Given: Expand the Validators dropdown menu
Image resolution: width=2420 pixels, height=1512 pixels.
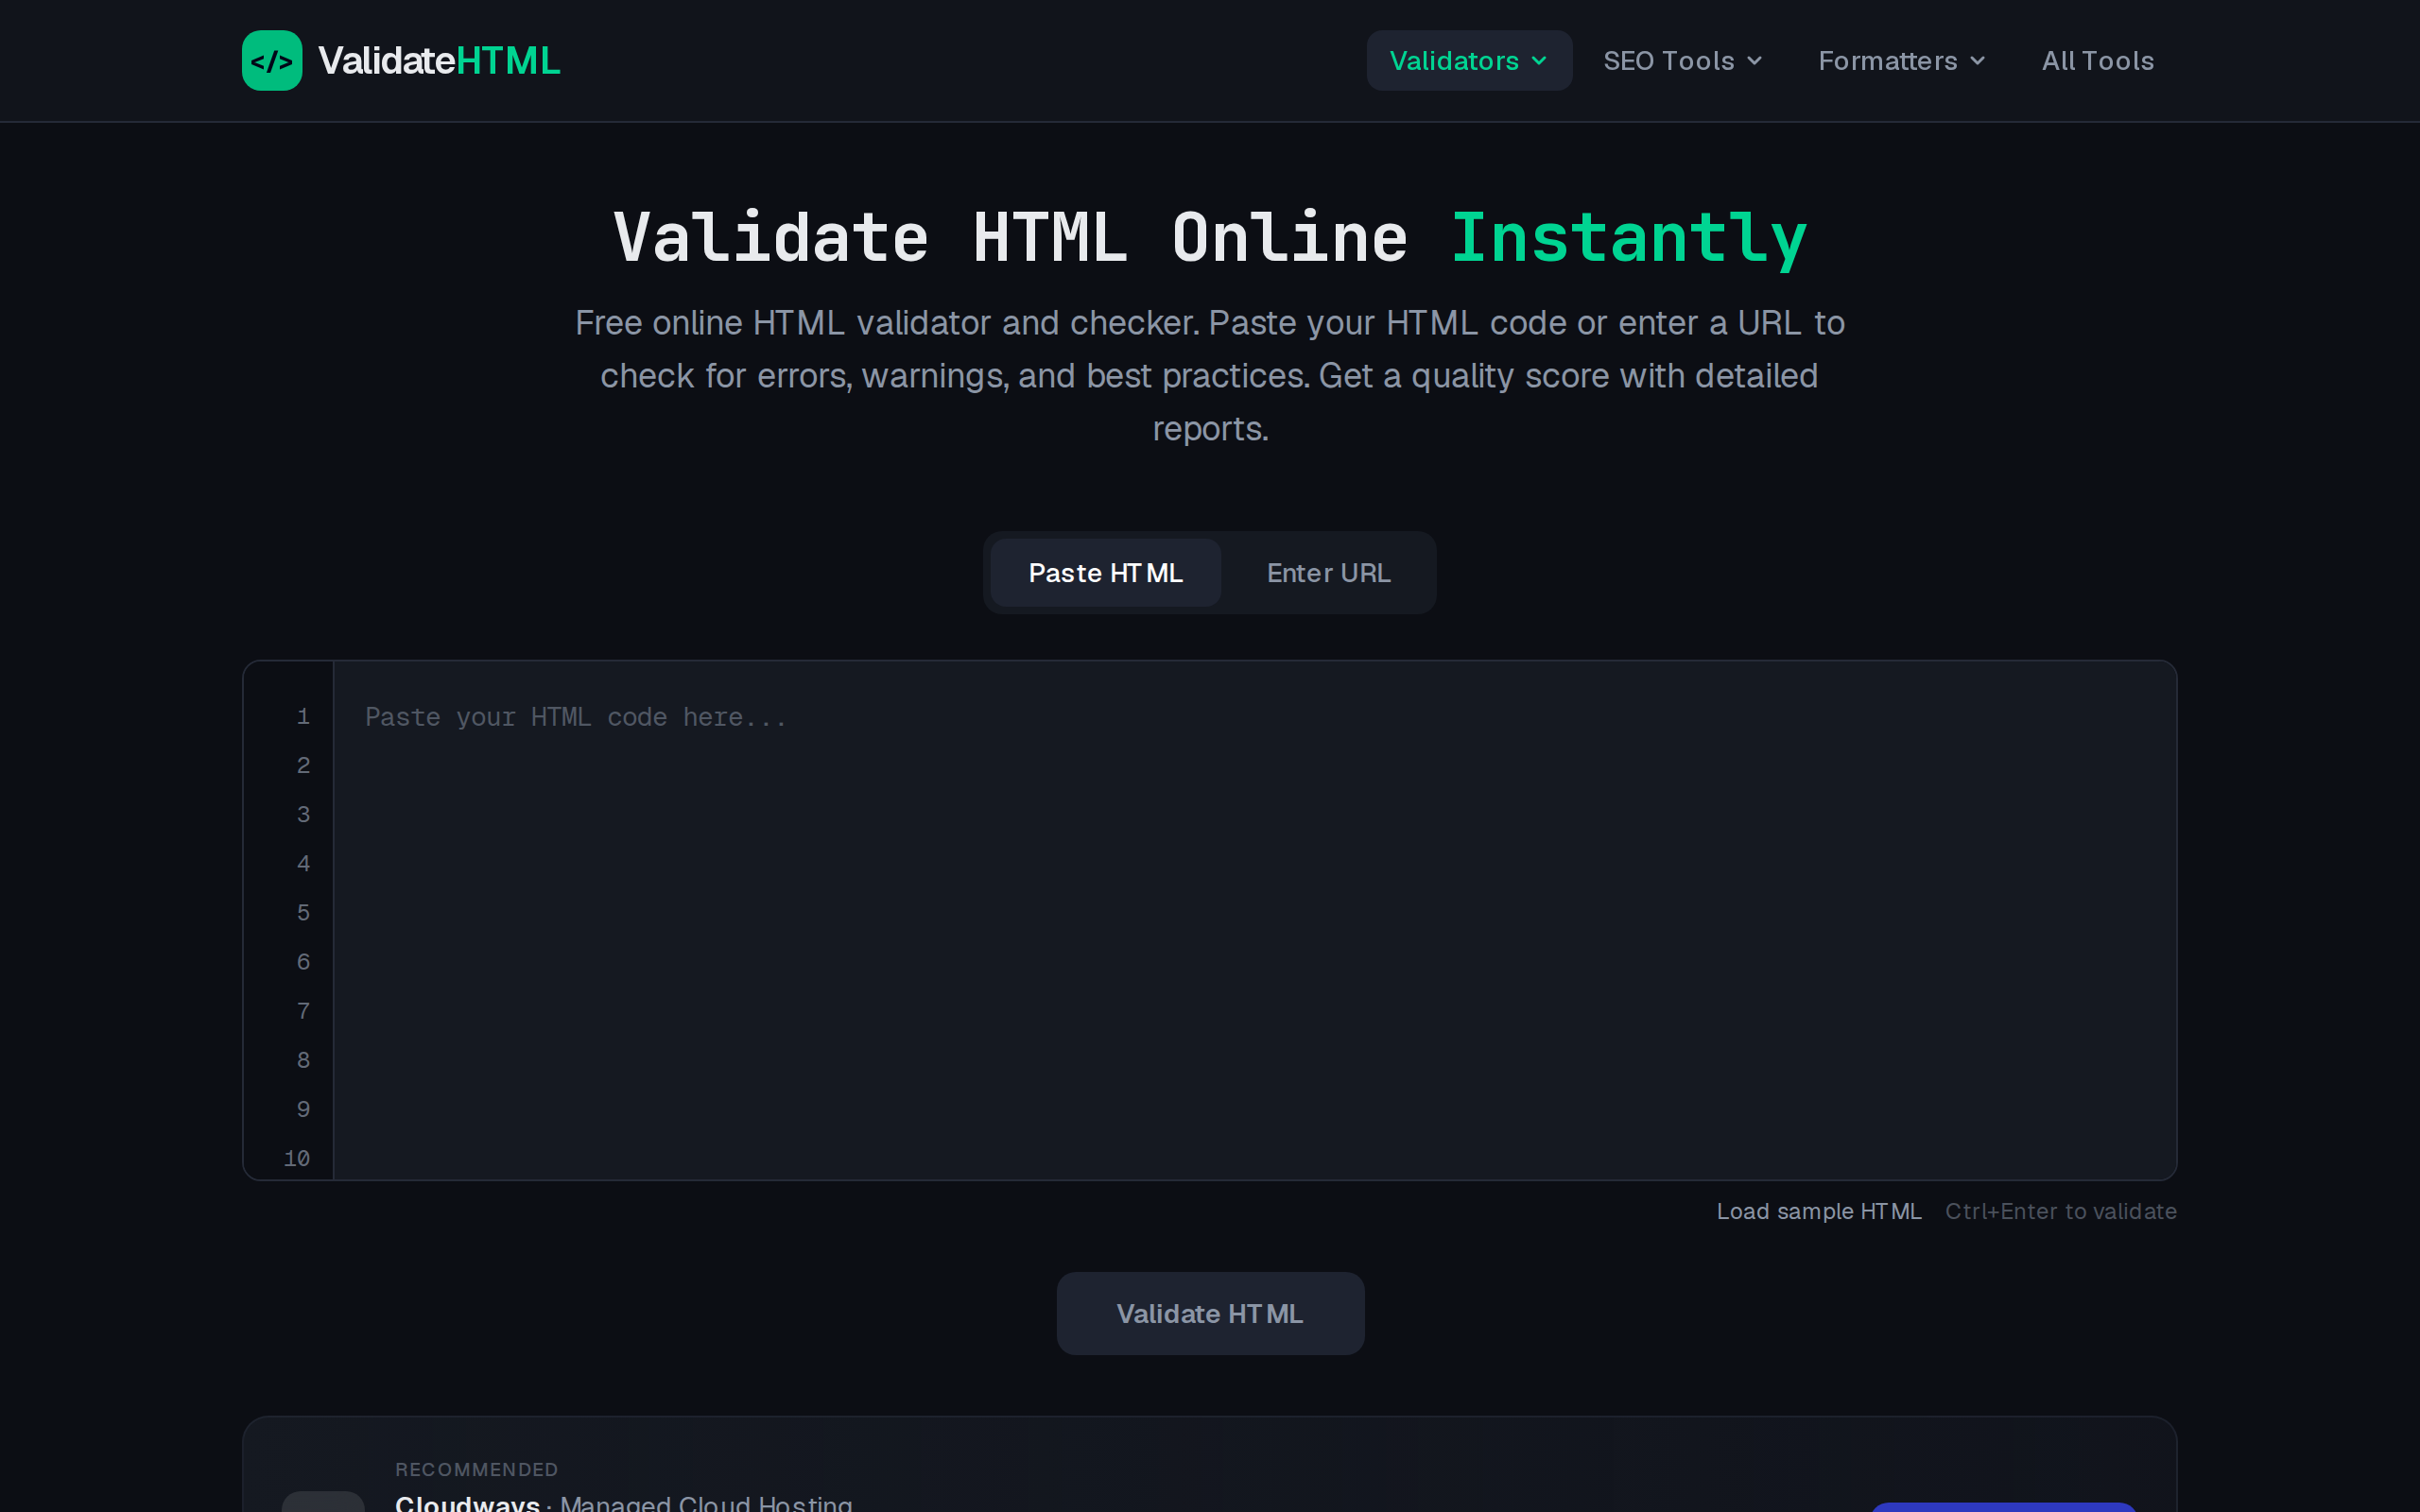Looking at the screenshot, I should coord(1469,61).
